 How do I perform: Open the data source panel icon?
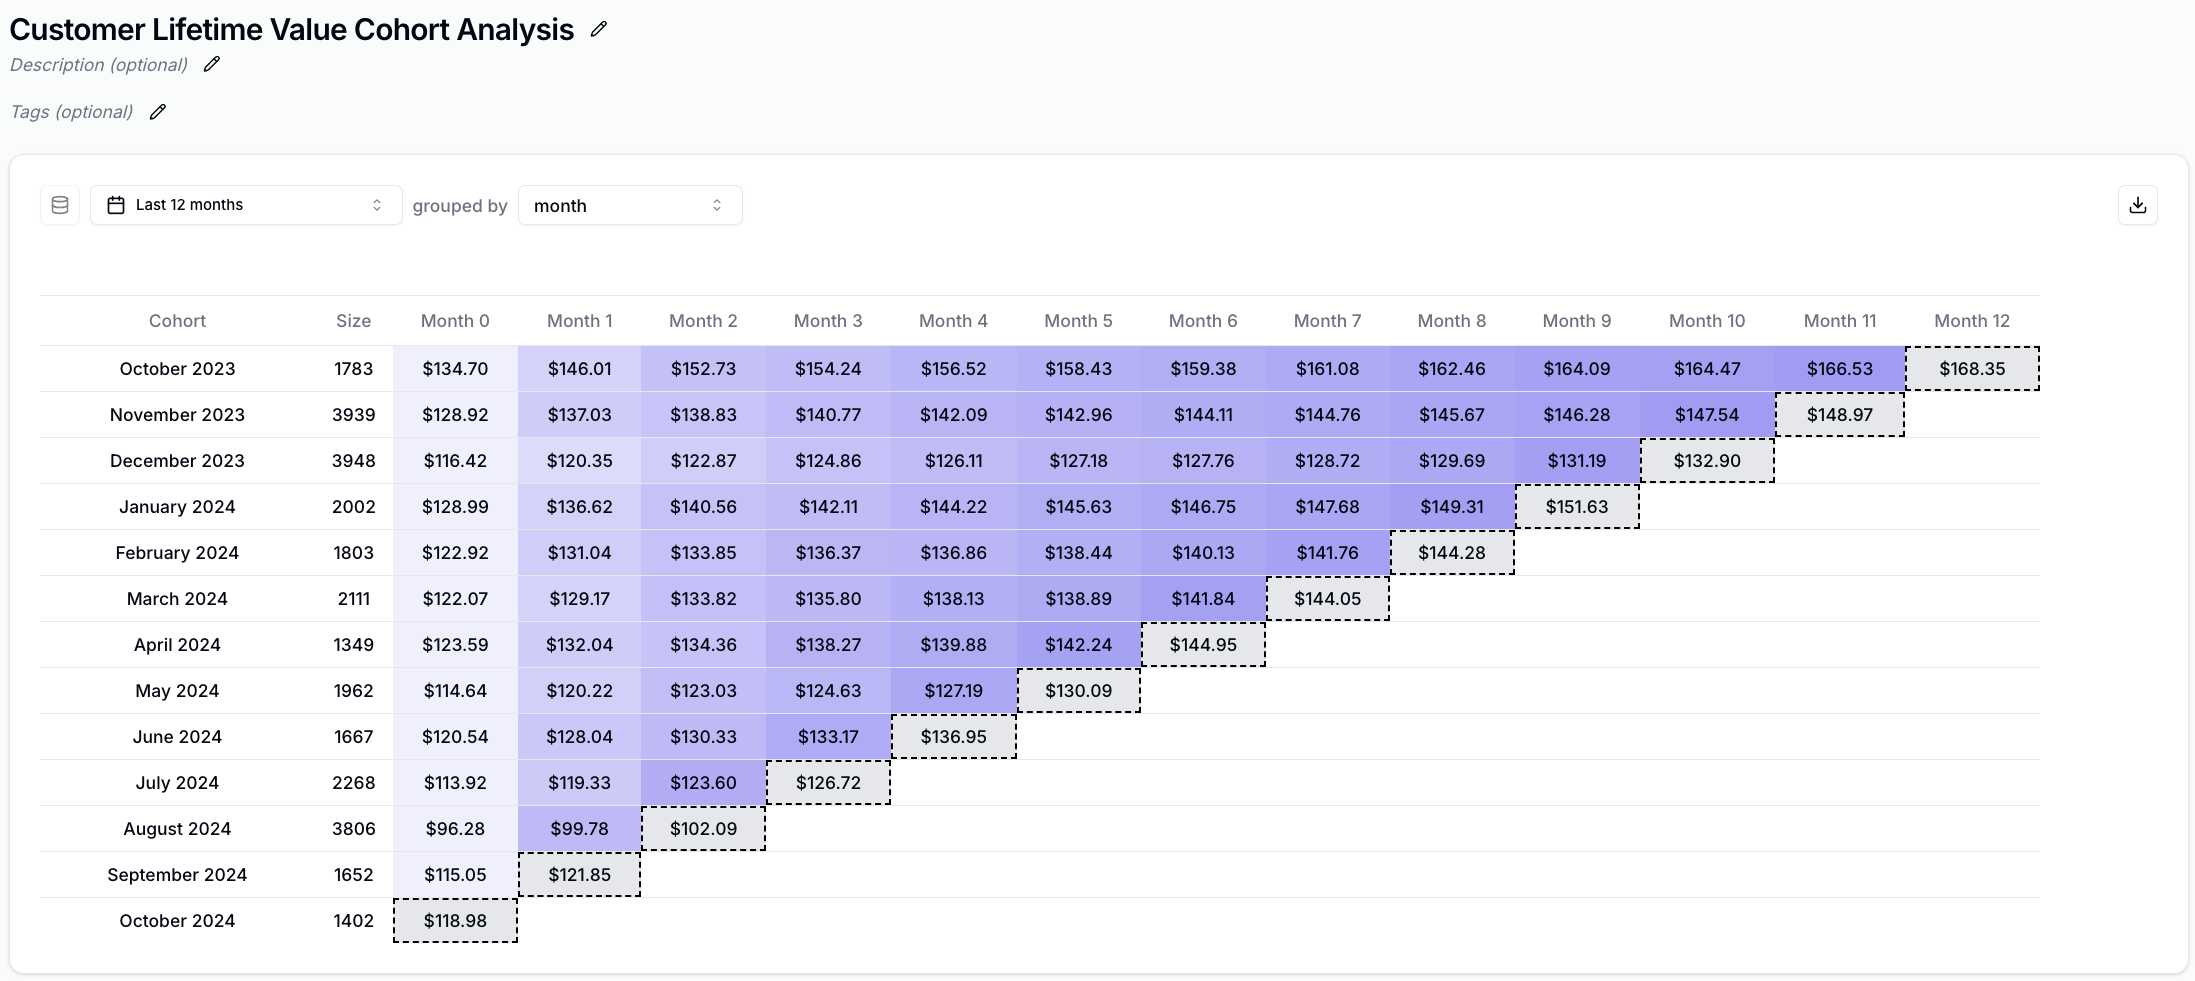59,204
